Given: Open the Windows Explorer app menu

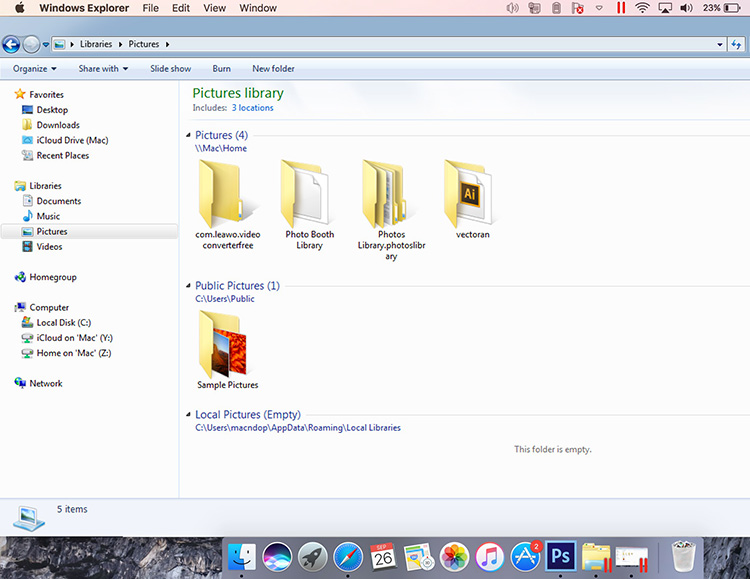Looking at the screenshot, I should tap(84, 8).
